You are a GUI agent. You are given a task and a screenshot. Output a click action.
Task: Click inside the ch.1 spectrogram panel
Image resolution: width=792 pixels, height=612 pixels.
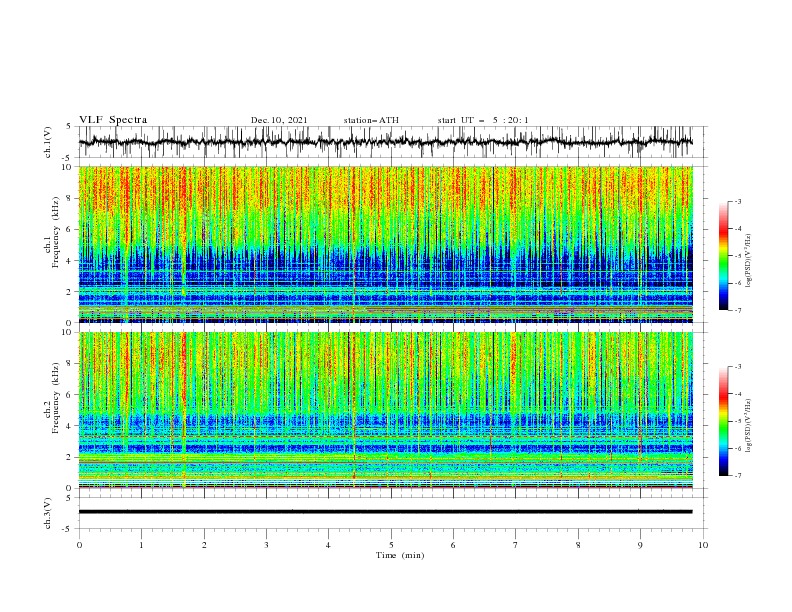click(x=385, y=244)
